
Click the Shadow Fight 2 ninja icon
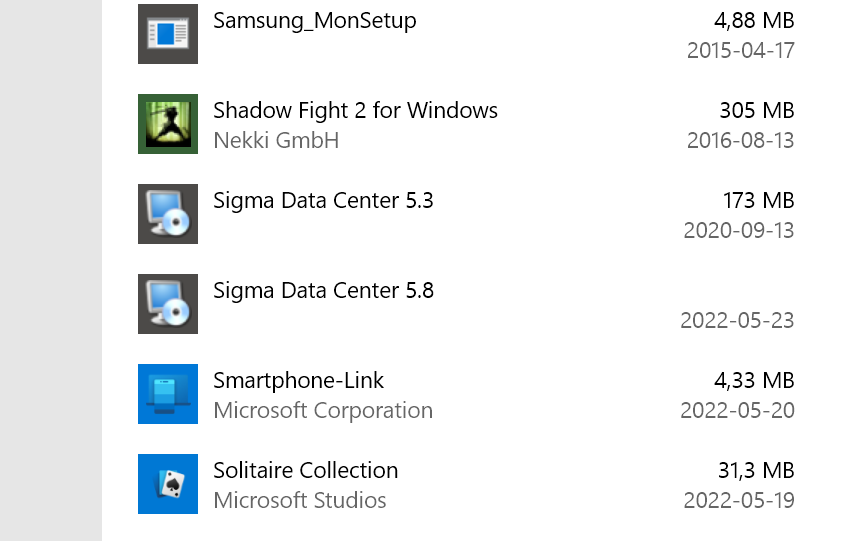[x=168, y=124]
